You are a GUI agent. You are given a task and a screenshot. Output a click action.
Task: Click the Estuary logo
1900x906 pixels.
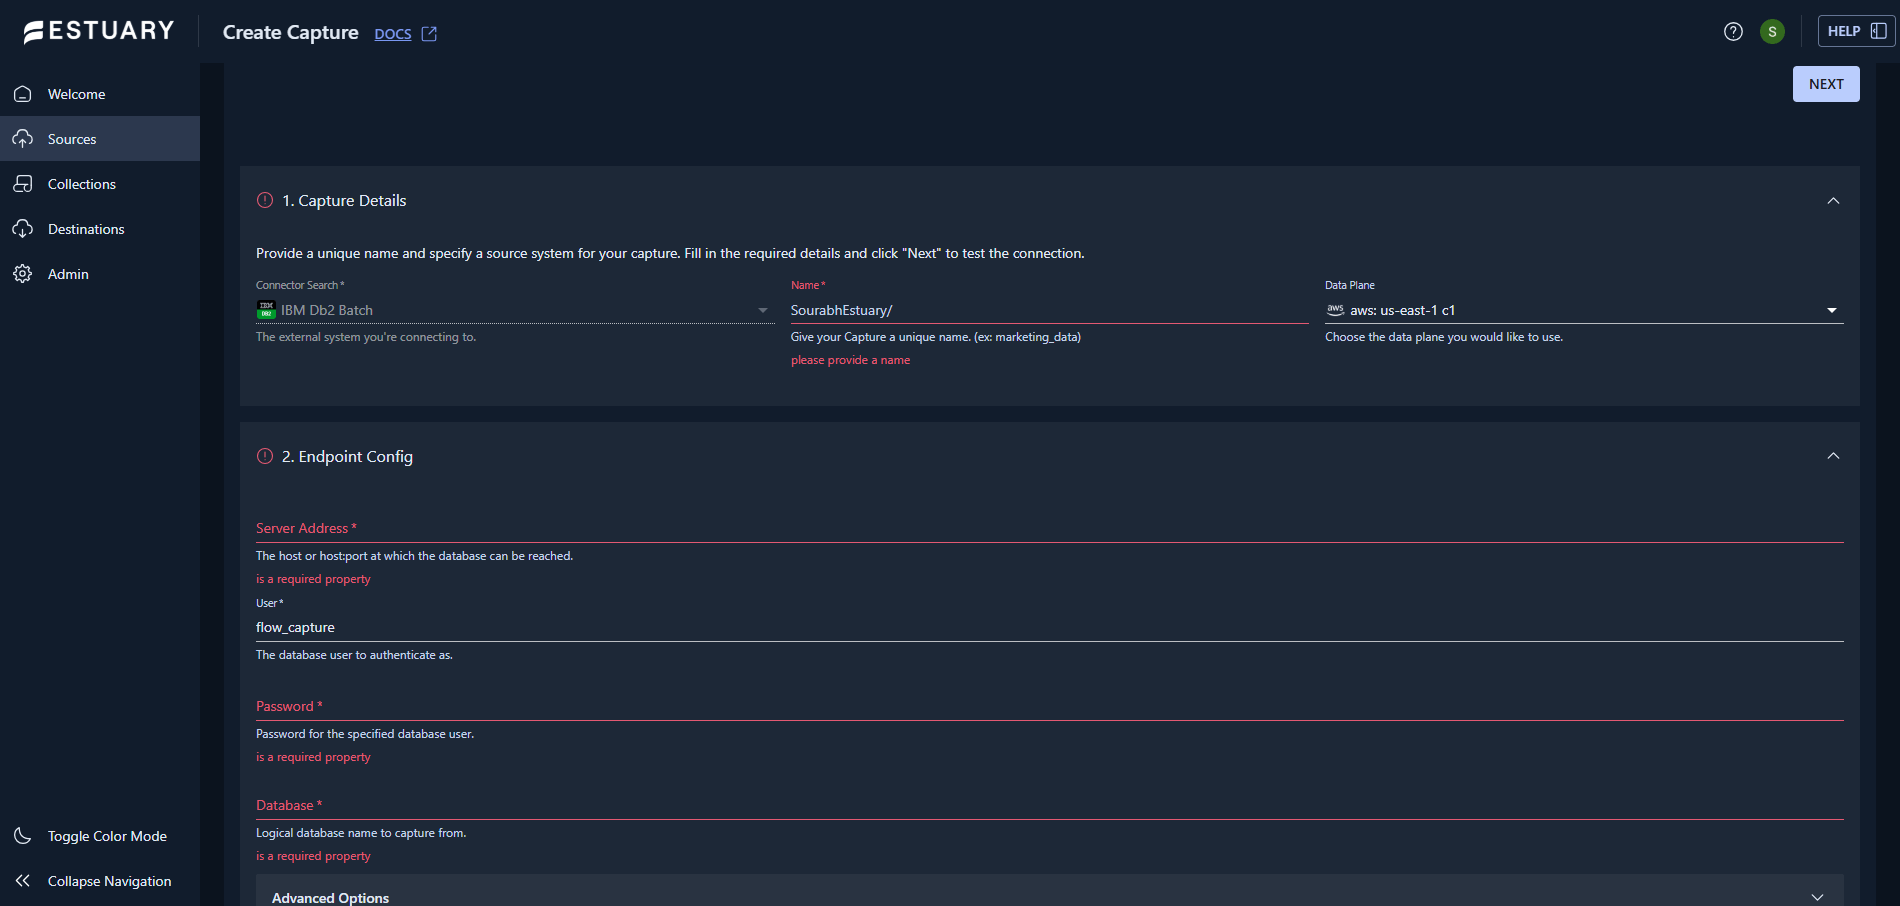[99, 32]
